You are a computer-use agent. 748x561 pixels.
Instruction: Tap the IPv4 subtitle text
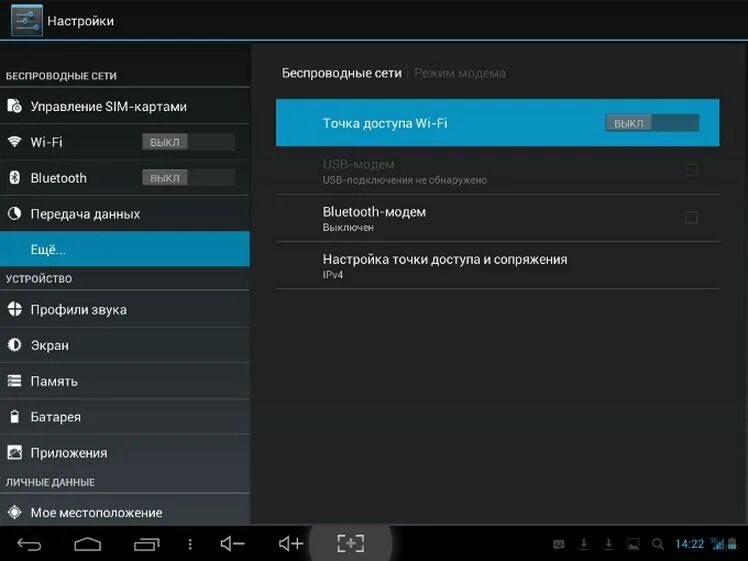[x=332, y=275]
